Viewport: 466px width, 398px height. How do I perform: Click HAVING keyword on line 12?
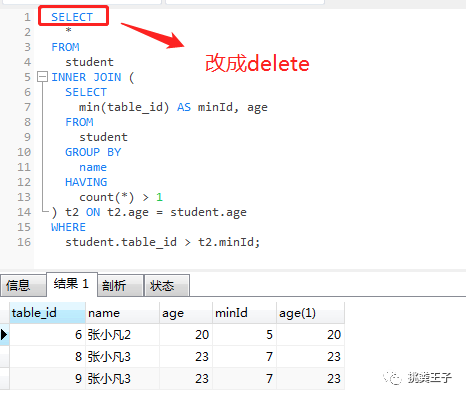point(86,182)
